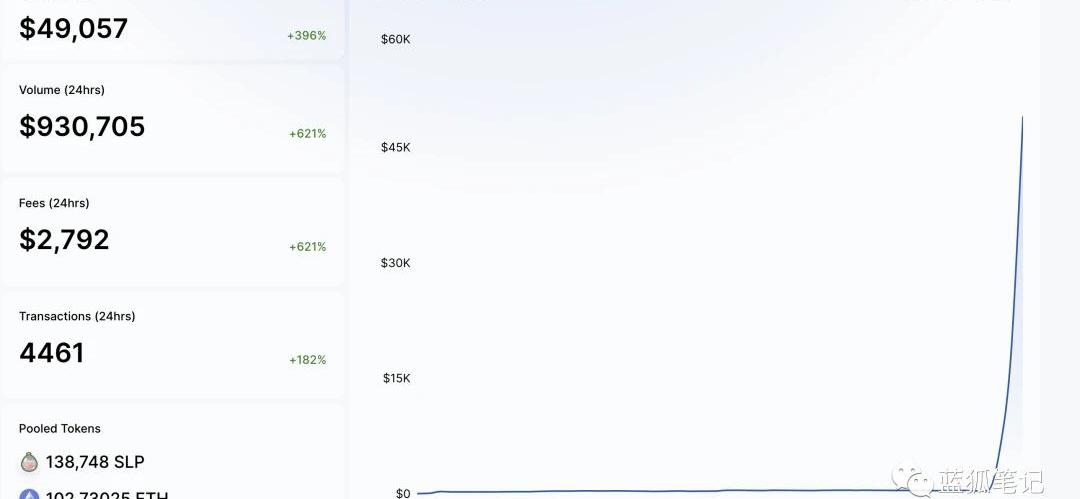Viewport: 1080px width, 499px height.
Task: Click the $49,057 value
Action: click(74, 28)
